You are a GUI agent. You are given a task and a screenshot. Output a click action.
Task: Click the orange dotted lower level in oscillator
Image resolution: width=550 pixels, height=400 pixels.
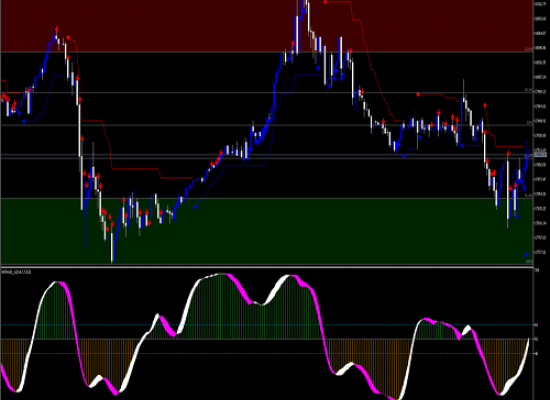(267, 353)
